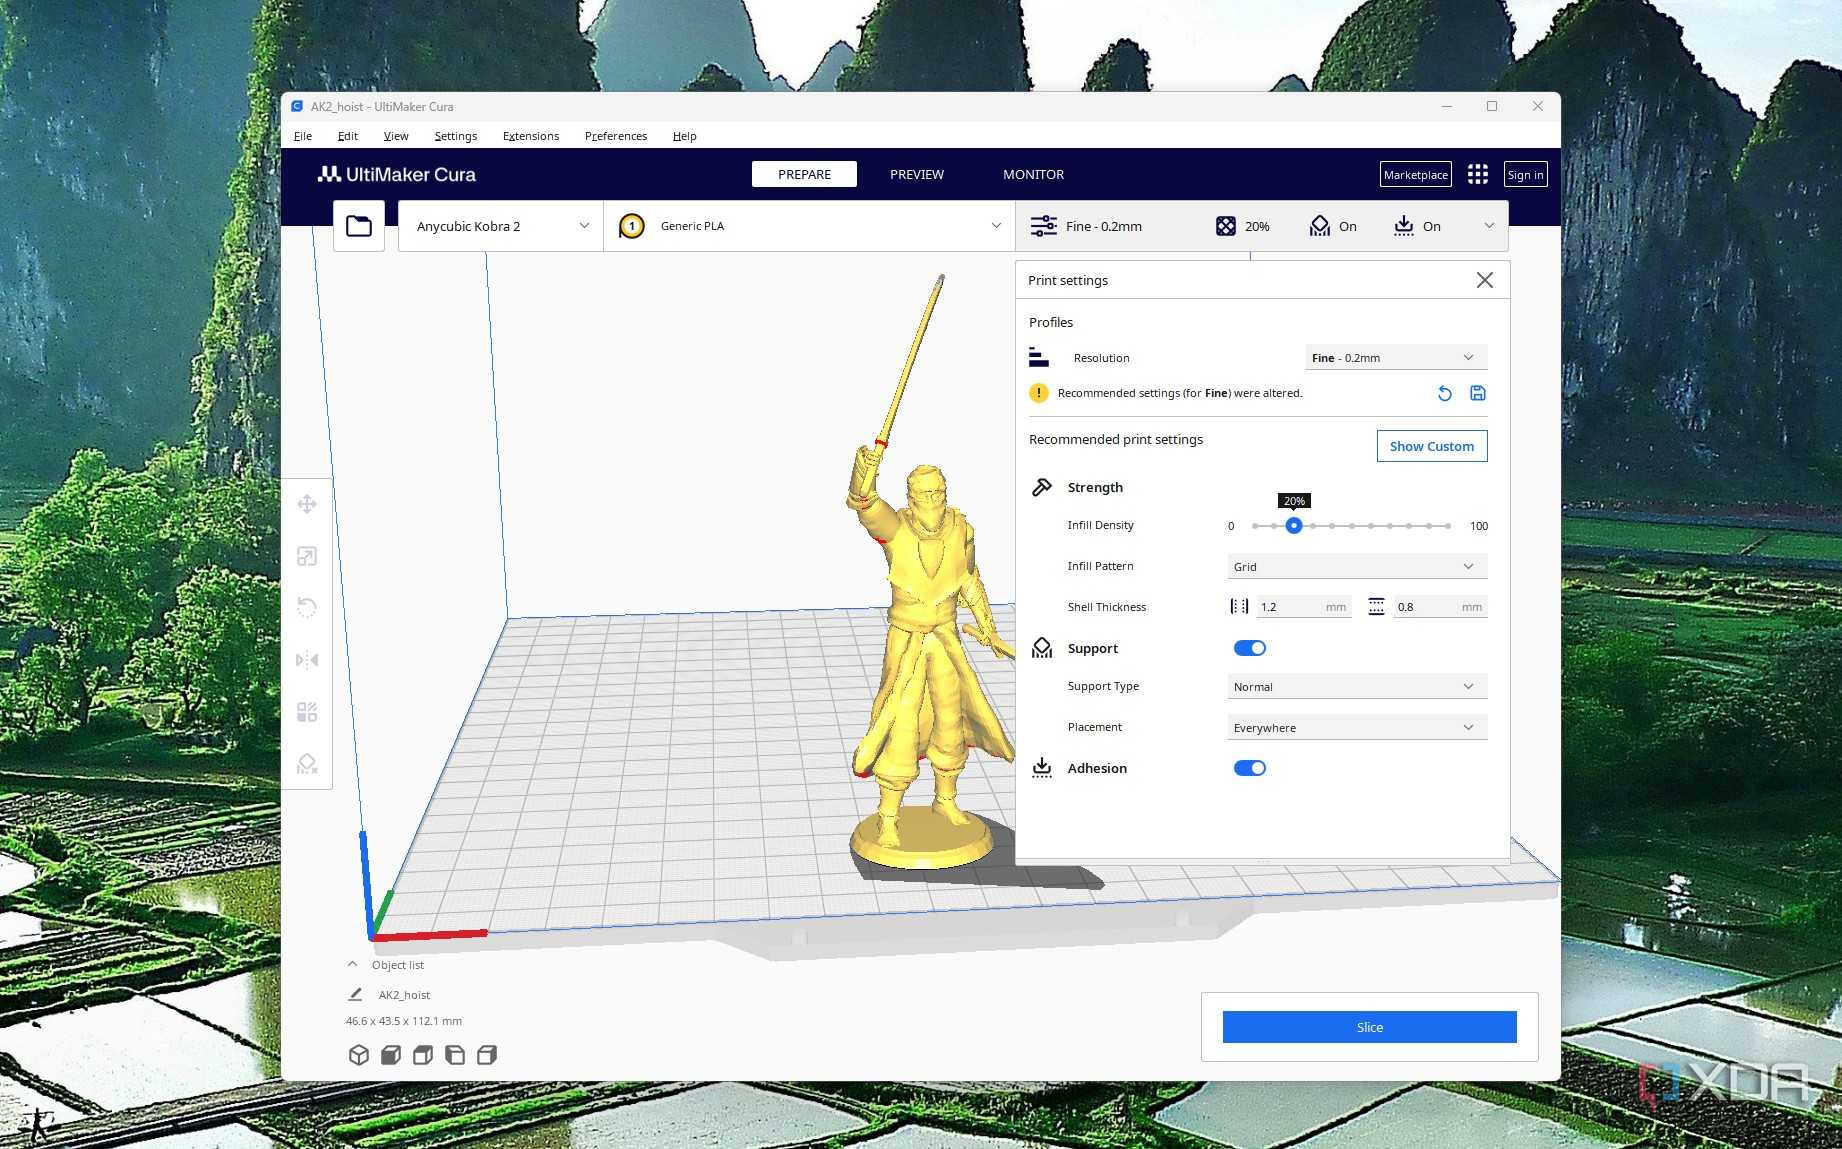Open the Resolution Fine - 0.2mm dropdown

click(x=1396, y=358)
